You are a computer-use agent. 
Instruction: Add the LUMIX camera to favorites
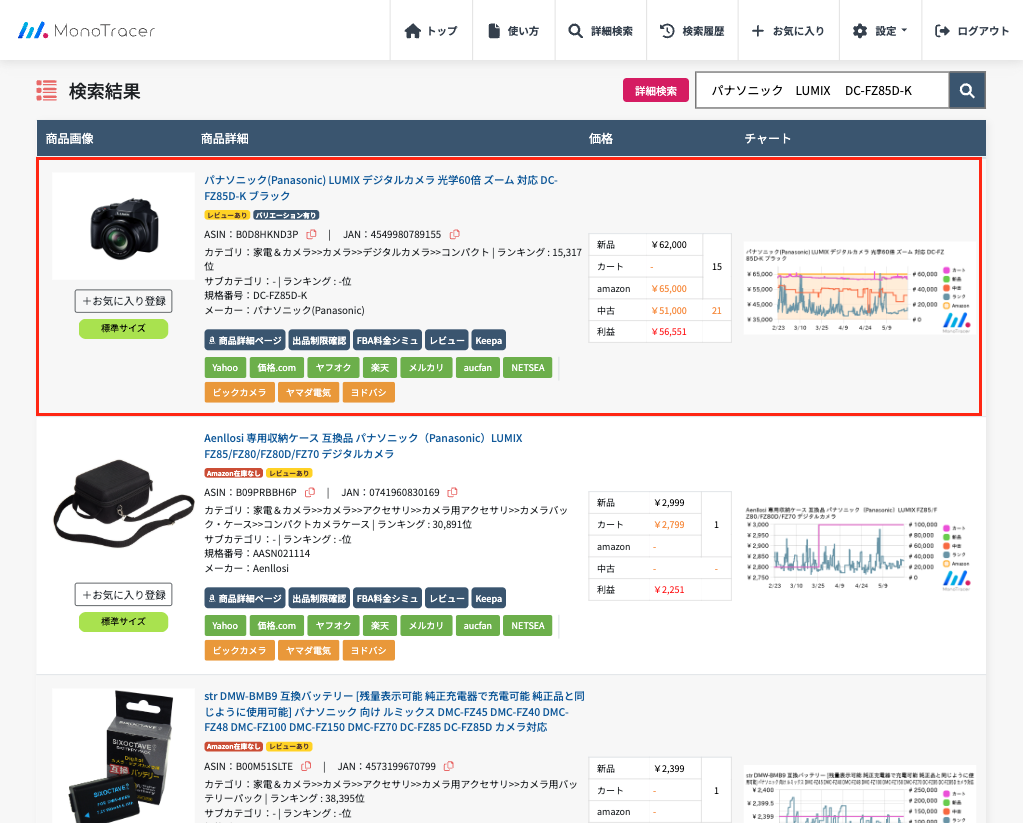click(x=123, y=301)
